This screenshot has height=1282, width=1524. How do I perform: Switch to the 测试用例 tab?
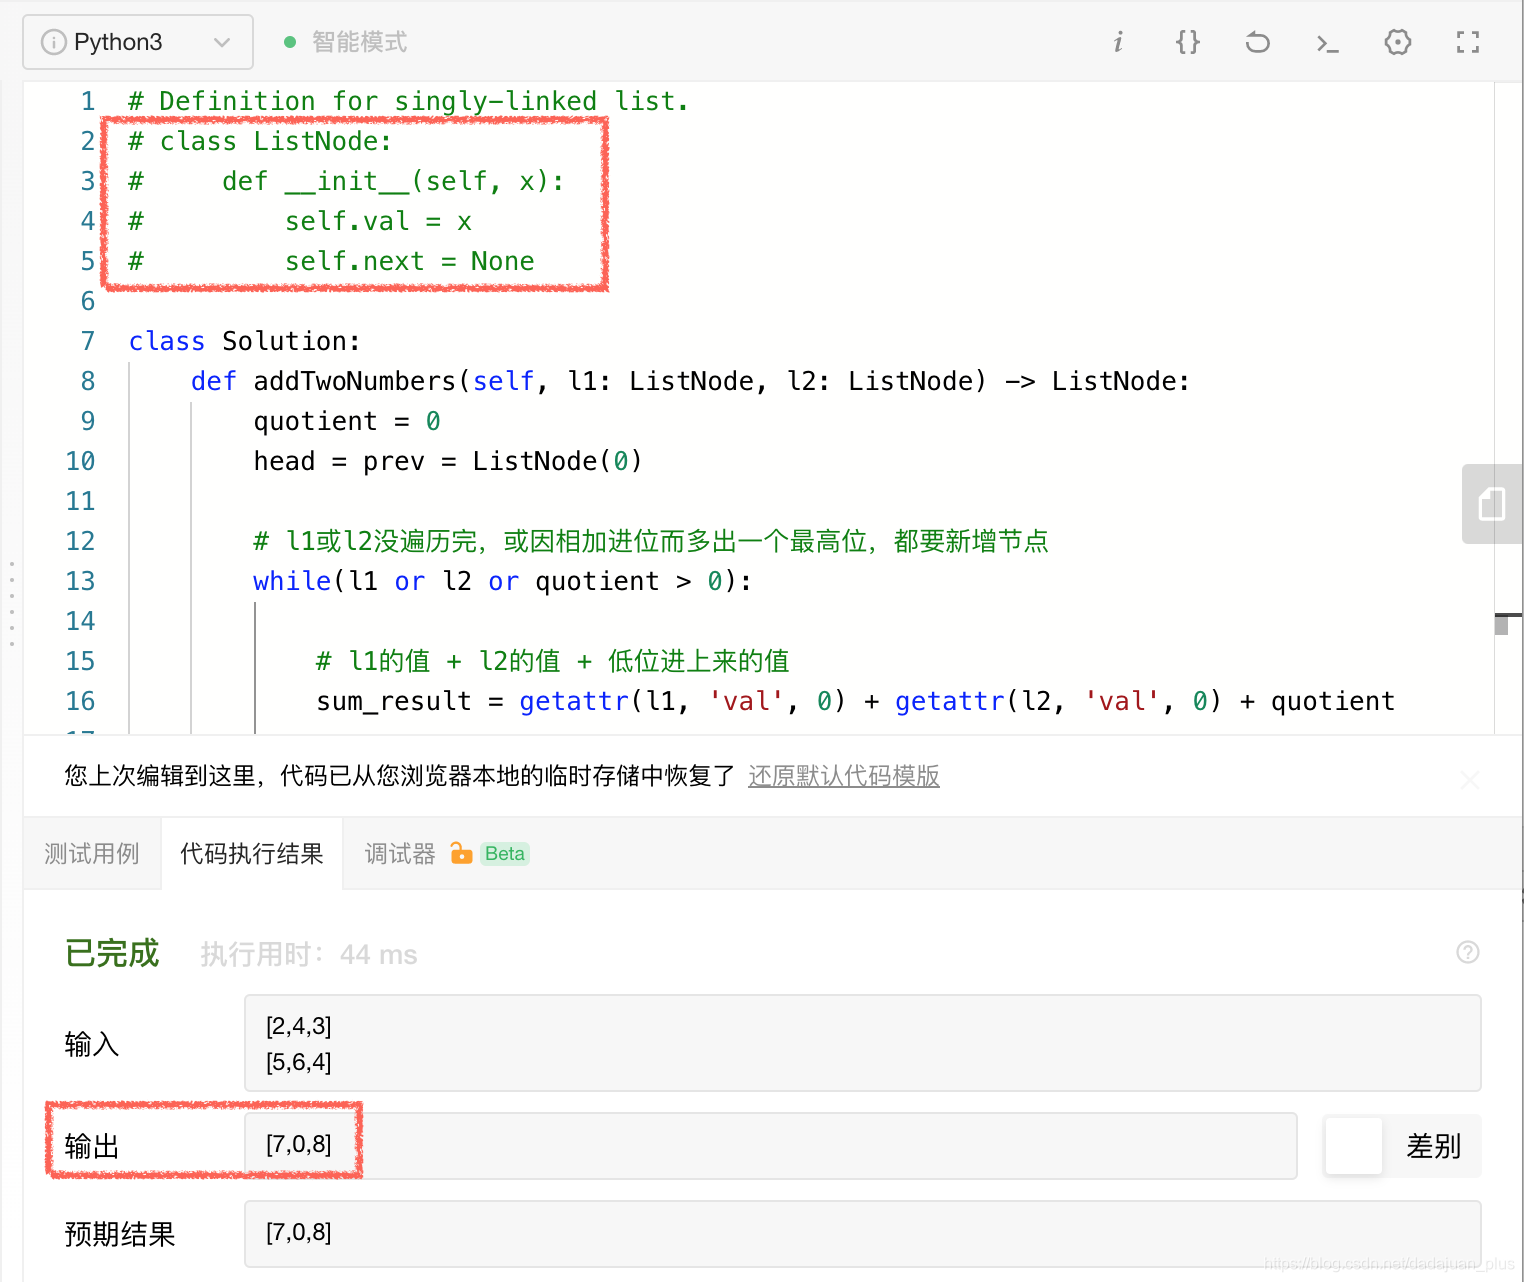pos(91,853)
